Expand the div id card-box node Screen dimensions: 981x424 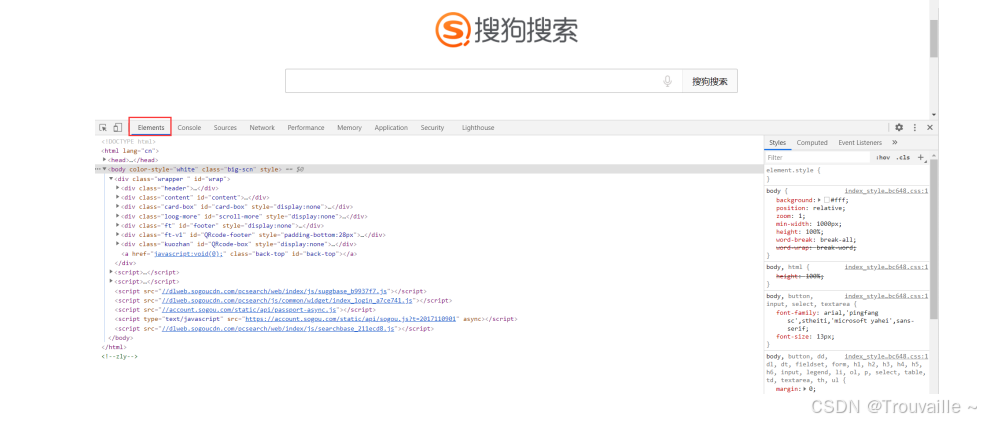tap(118, 207)
